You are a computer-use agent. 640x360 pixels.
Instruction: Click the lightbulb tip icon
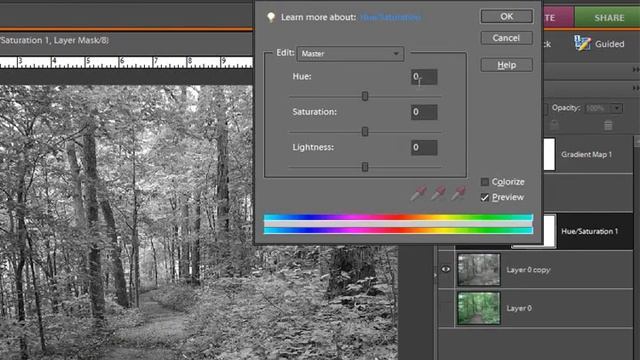[x=271, y=17]
